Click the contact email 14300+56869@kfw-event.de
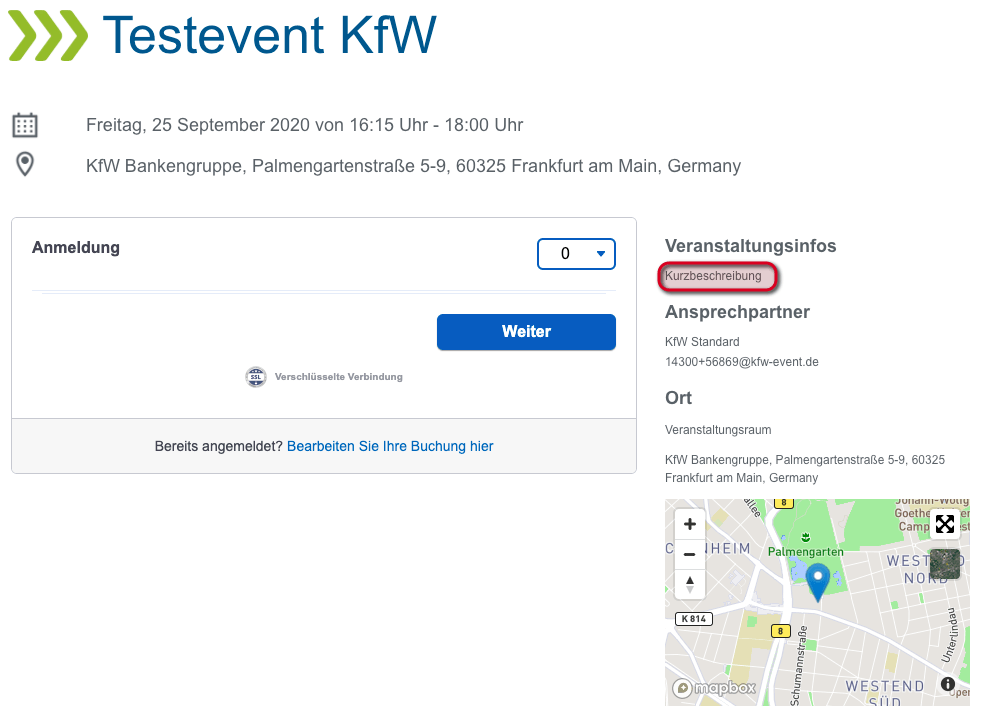This screenshot has height=727, width=993. [742, 362]
